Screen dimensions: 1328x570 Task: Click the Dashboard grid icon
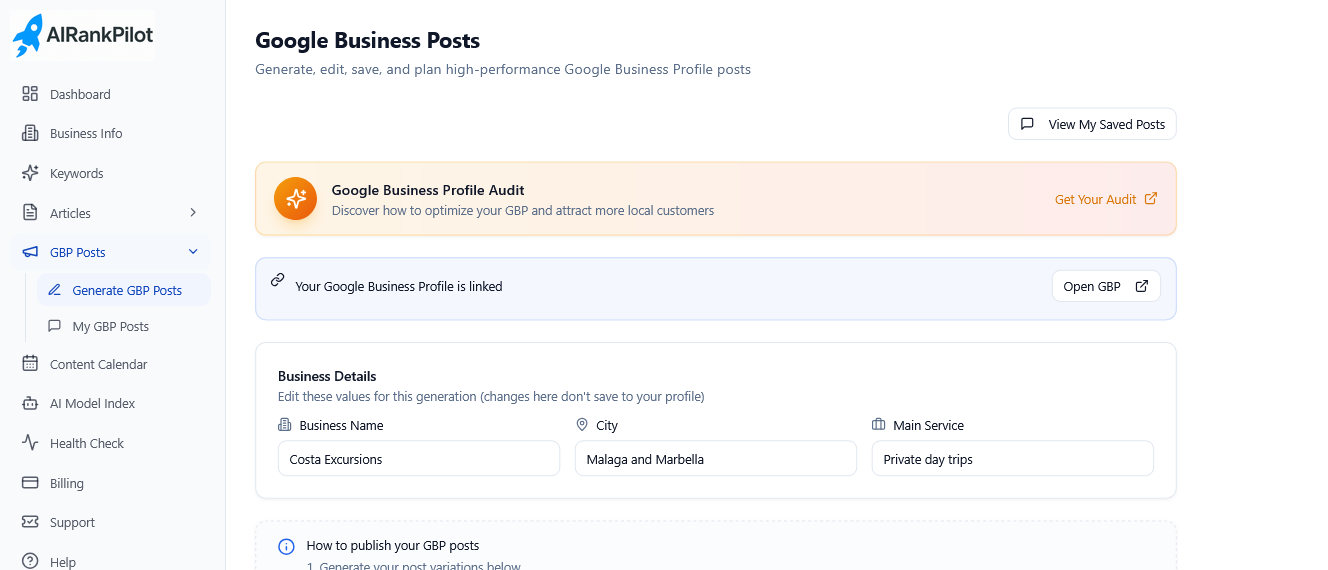tap(30, 94)
